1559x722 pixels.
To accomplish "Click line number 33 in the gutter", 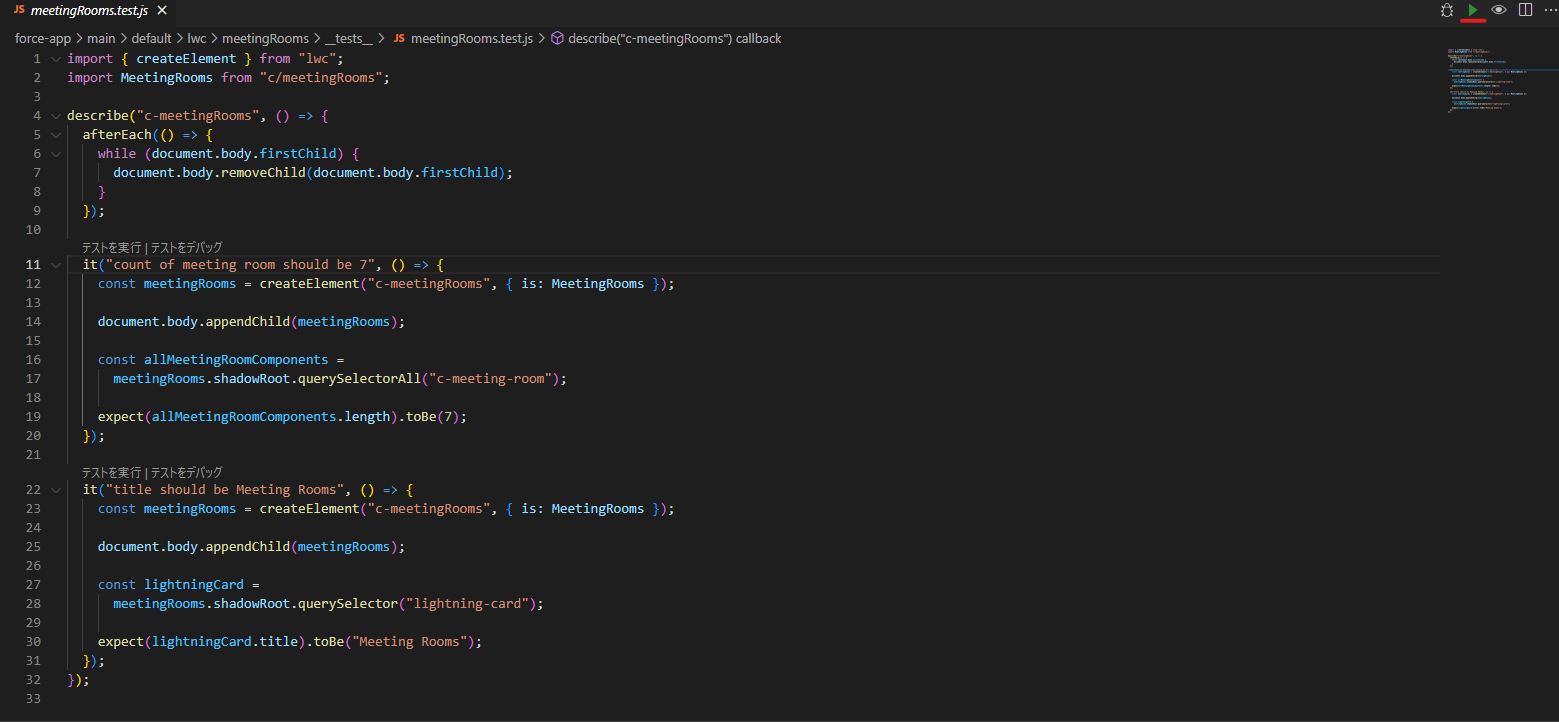I will tap(33, 699).
